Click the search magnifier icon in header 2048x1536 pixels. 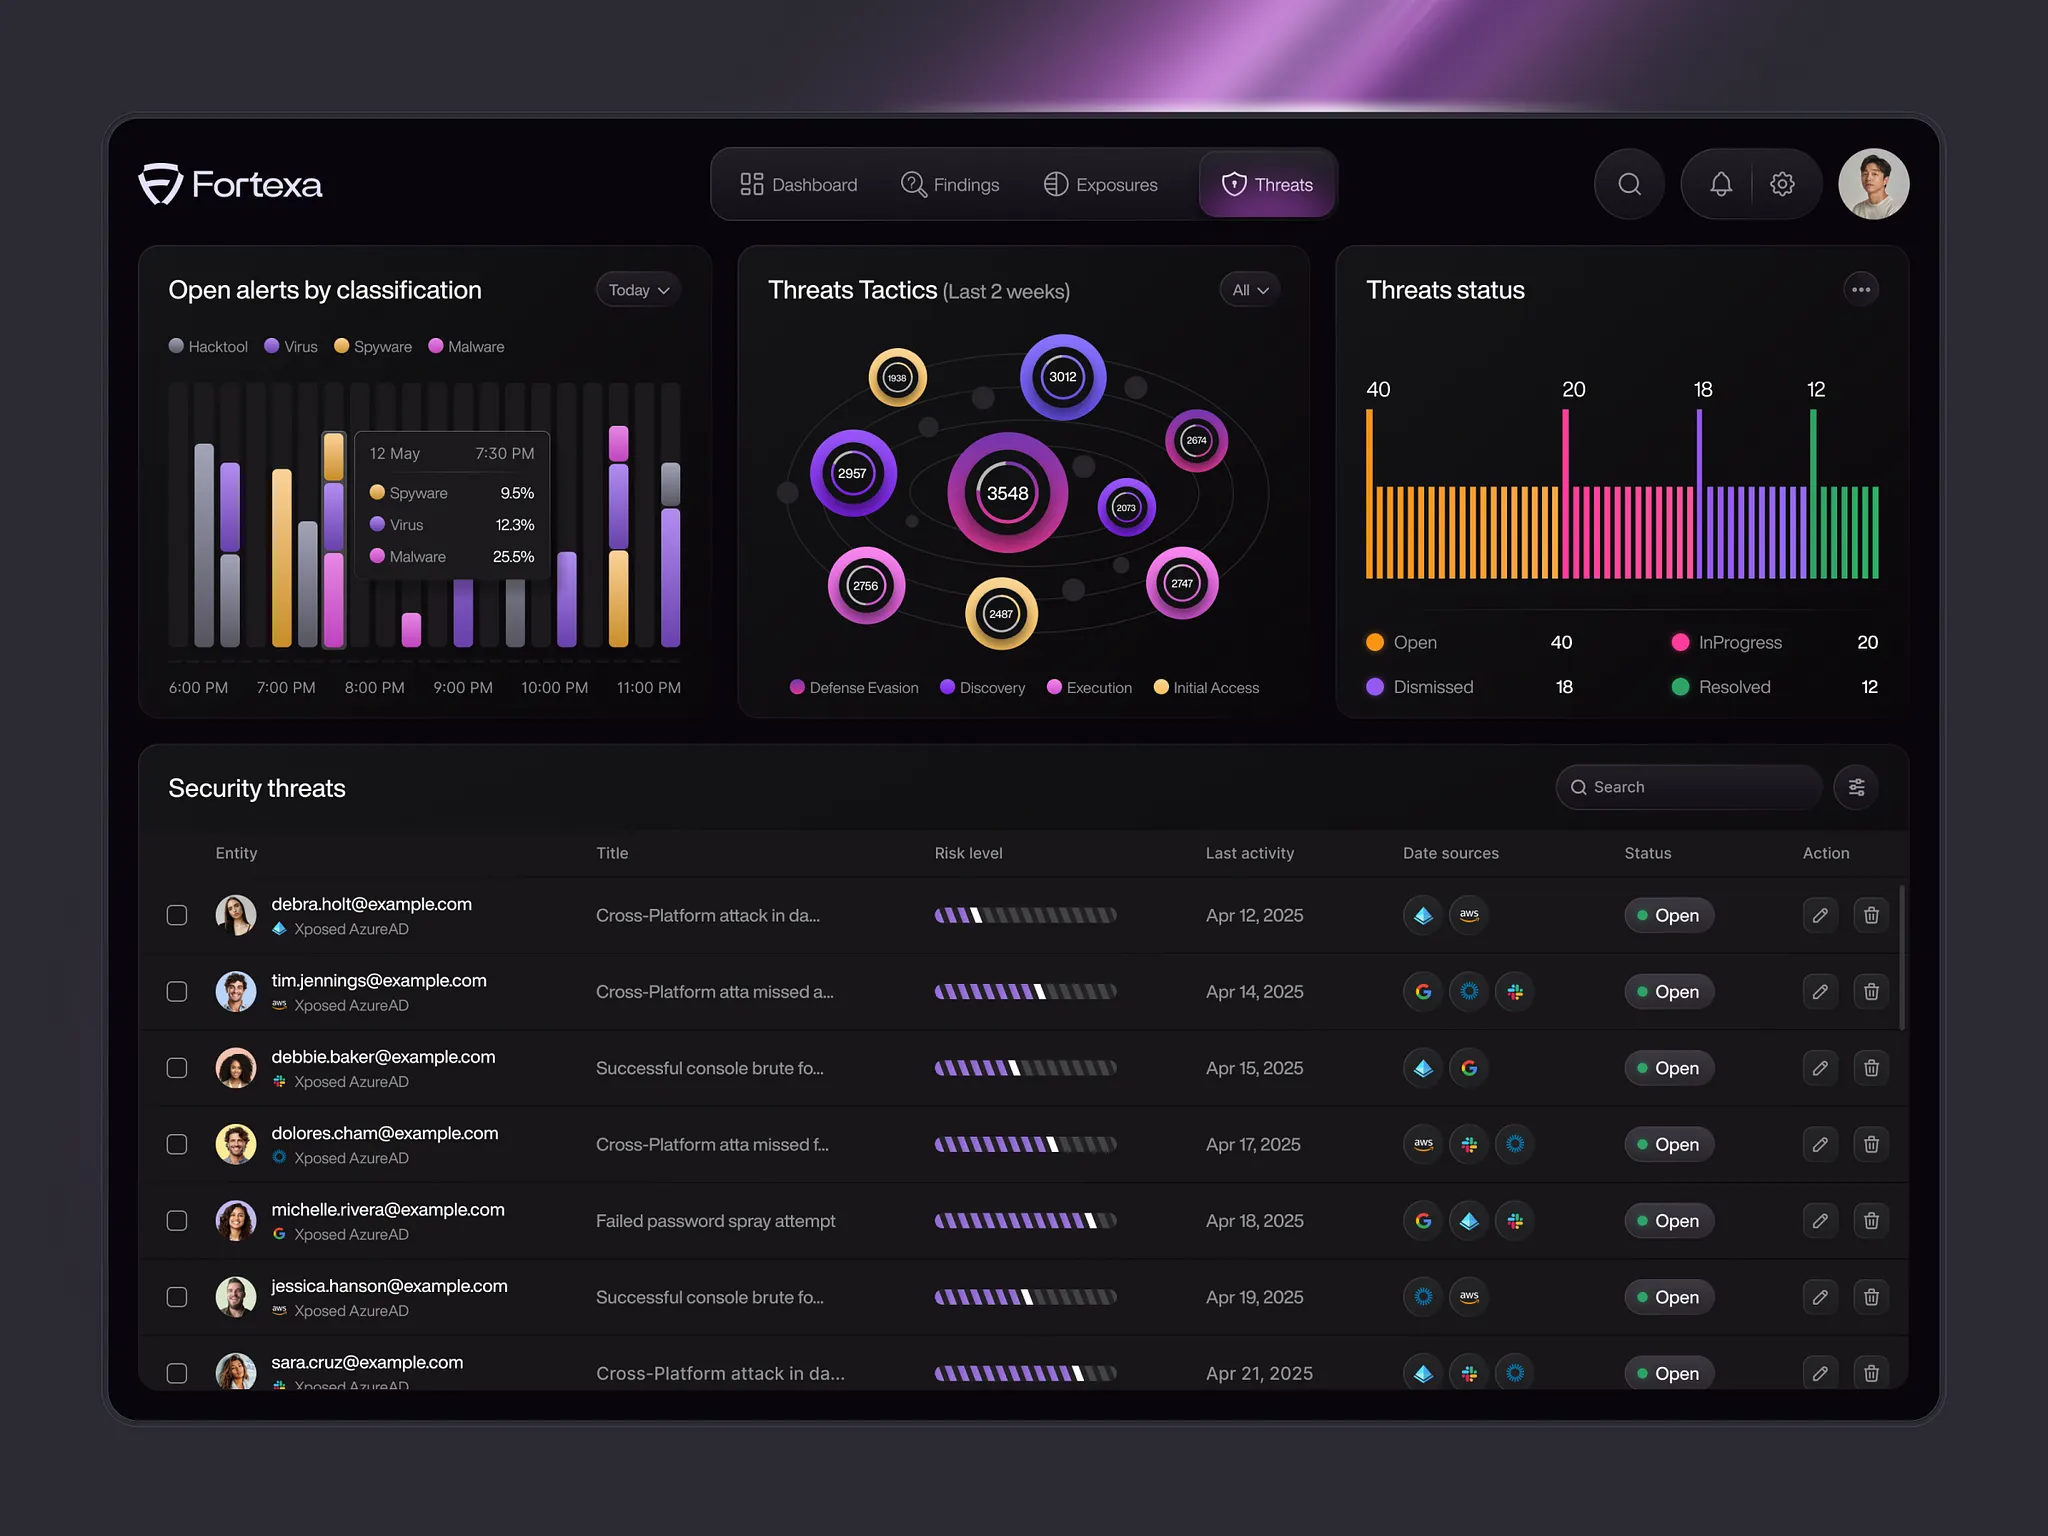[x=1629, y=184]
